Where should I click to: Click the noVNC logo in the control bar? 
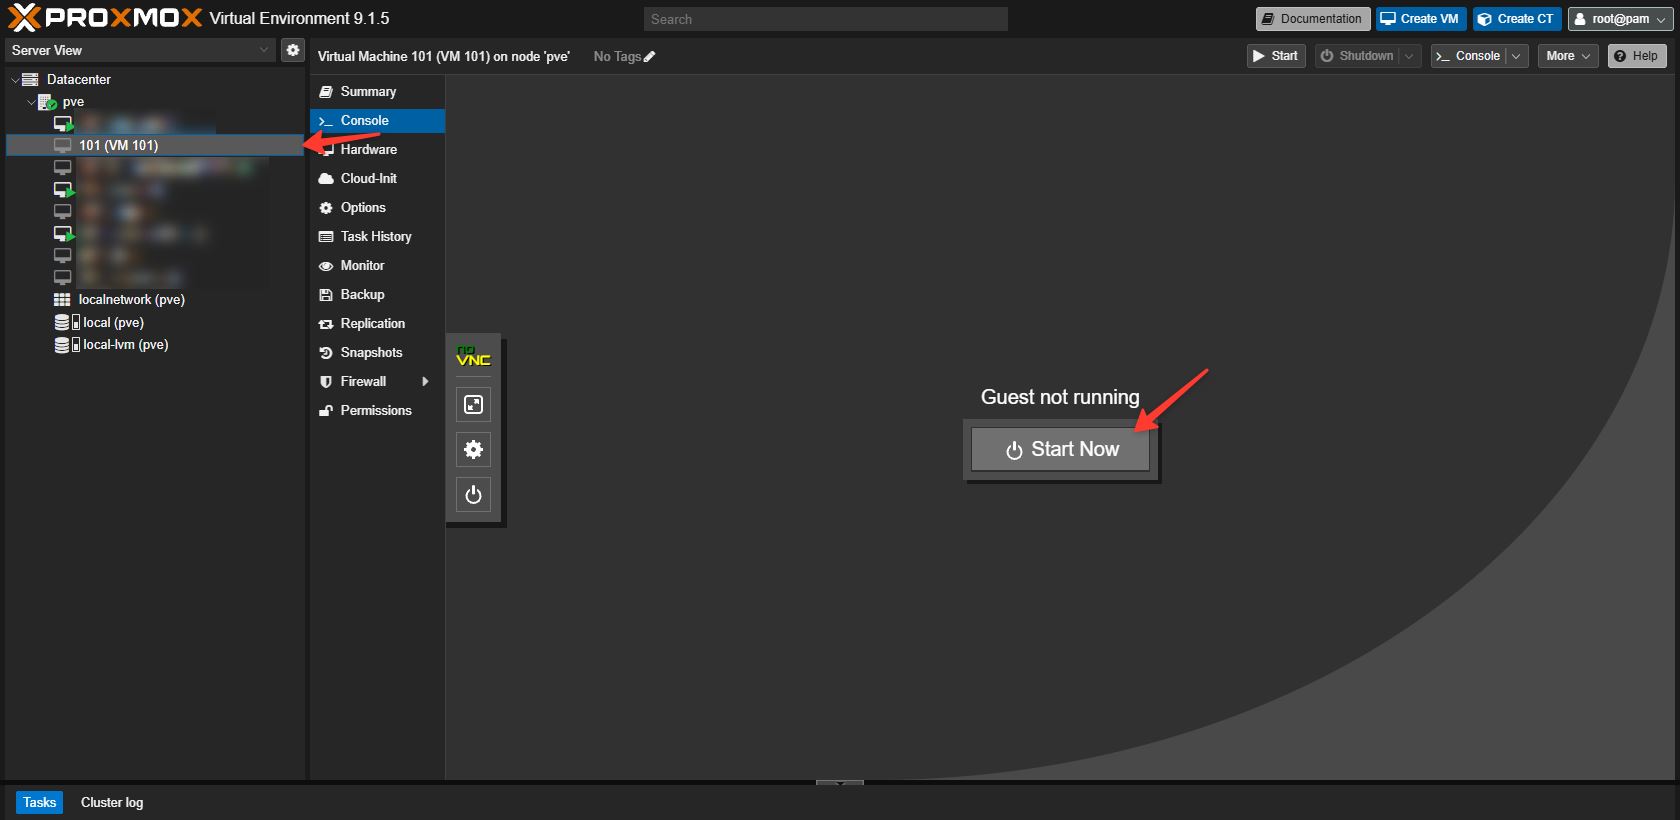pos(473,357)
